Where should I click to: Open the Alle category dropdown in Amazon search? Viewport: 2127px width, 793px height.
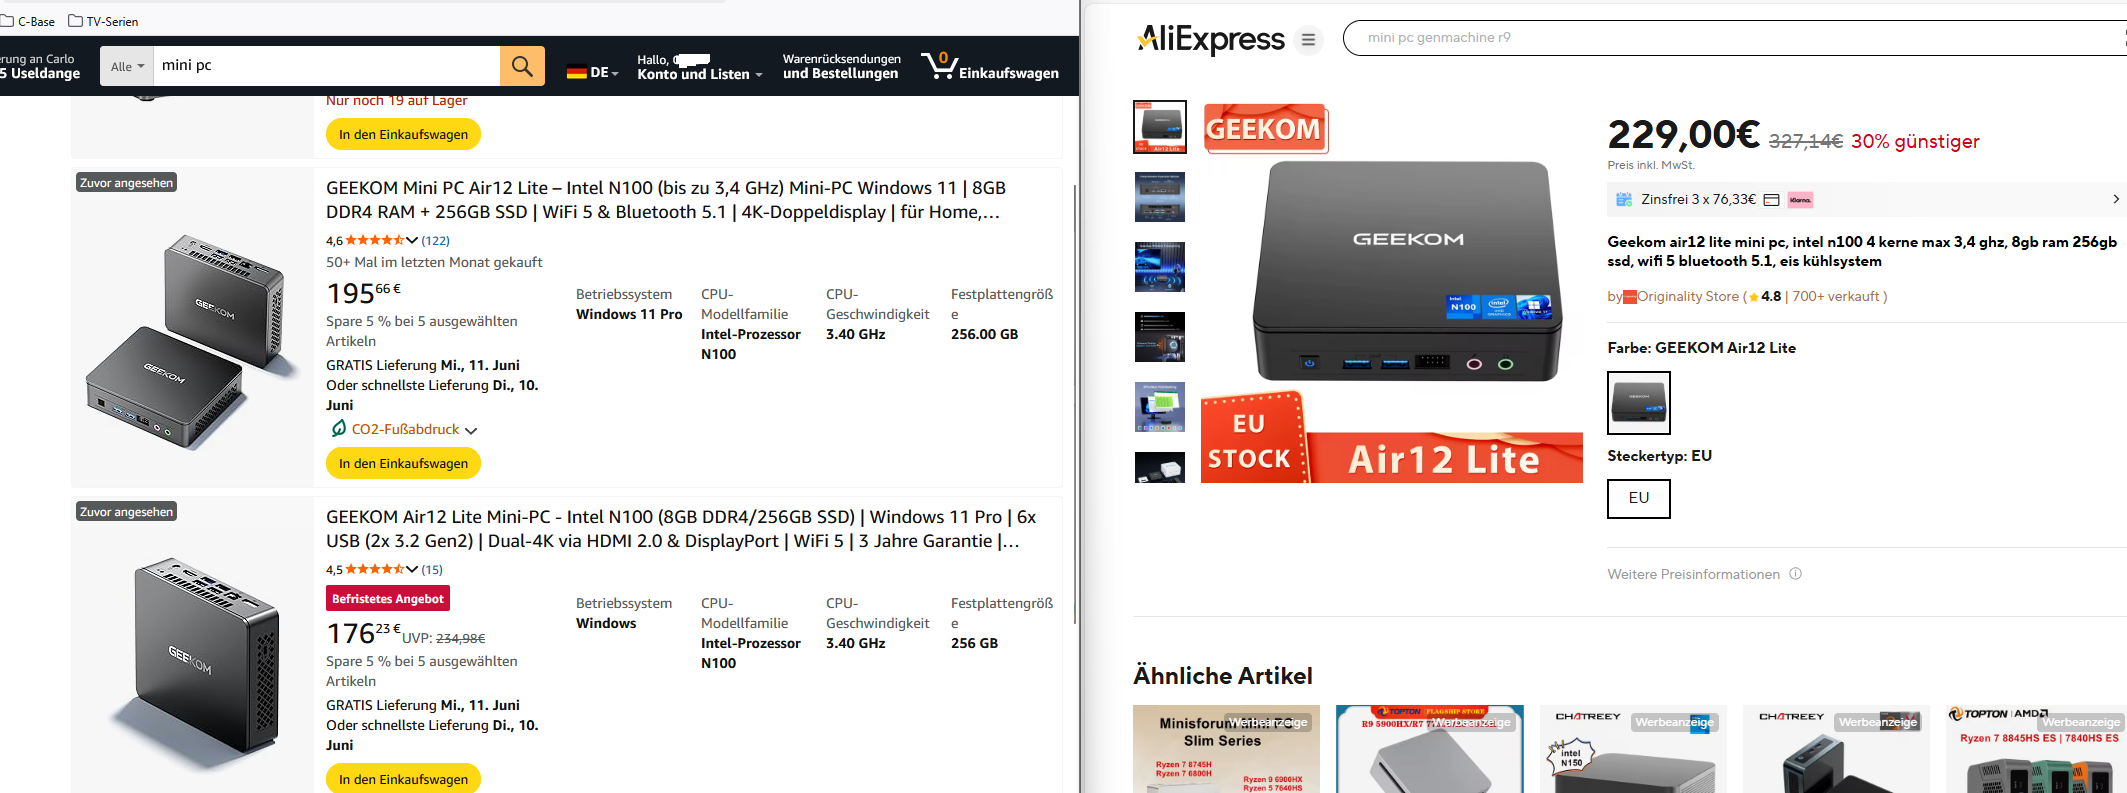tap(127, 66)
